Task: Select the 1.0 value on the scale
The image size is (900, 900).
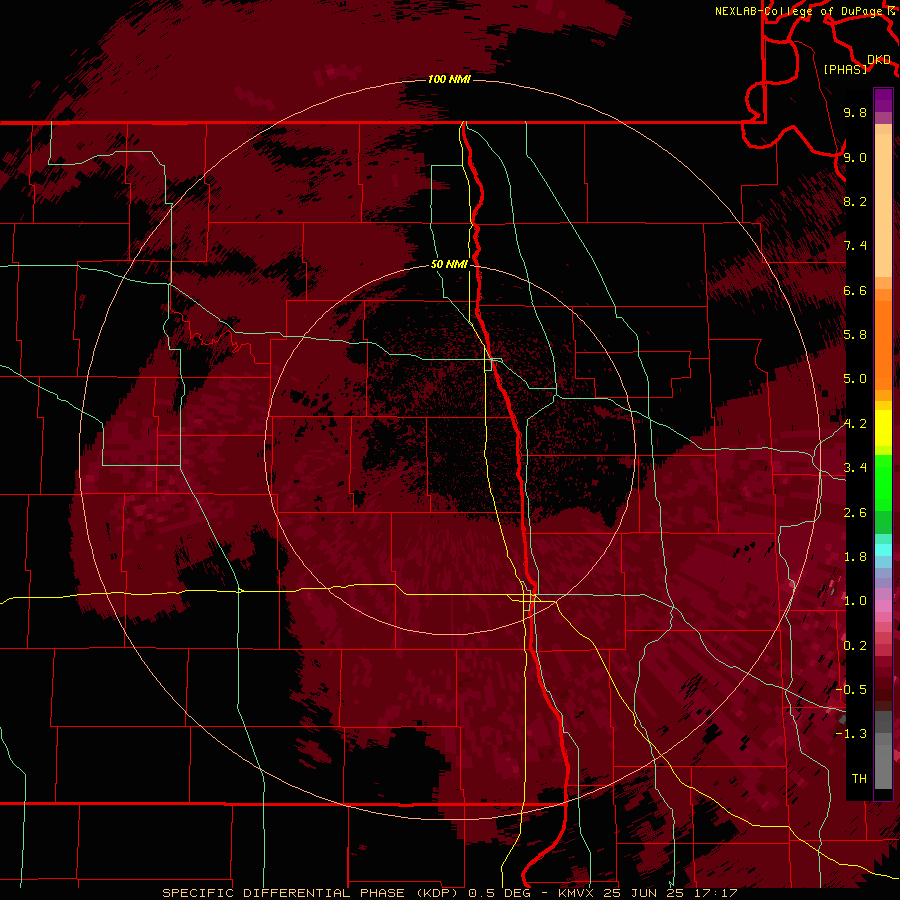Action: 855,601
